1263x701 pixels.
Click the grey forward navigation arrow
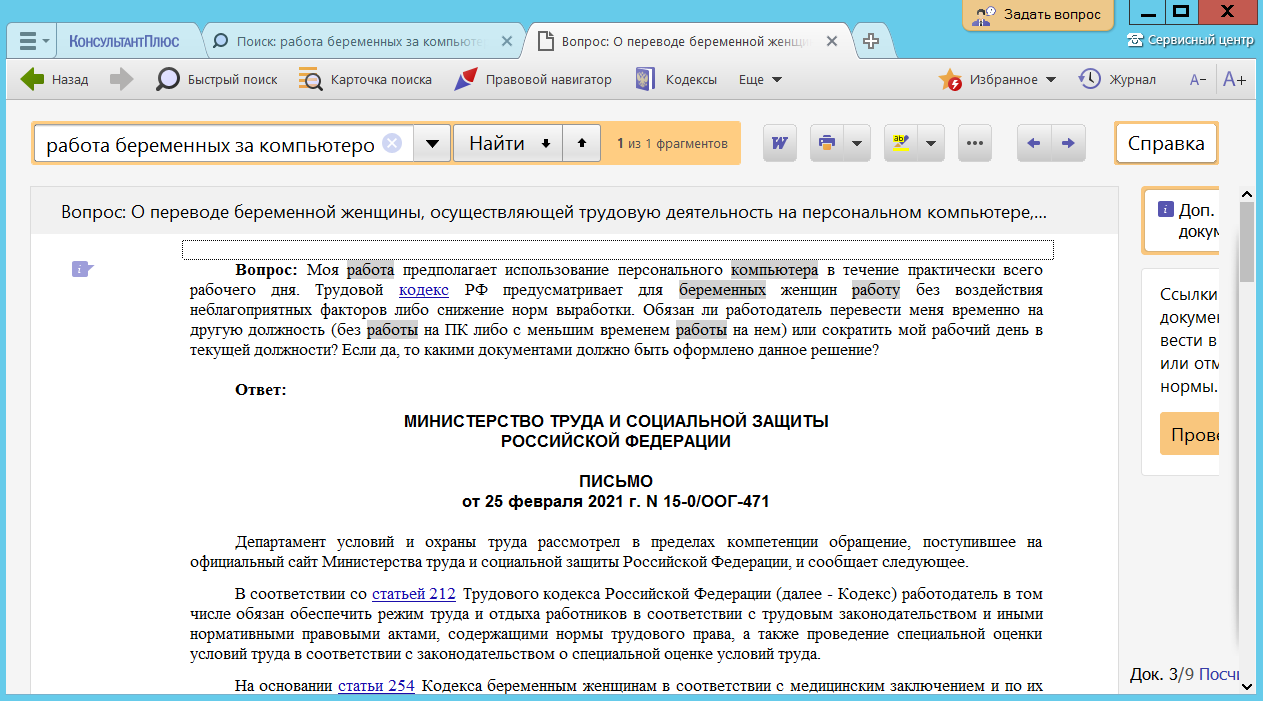[x=121, y=80]
